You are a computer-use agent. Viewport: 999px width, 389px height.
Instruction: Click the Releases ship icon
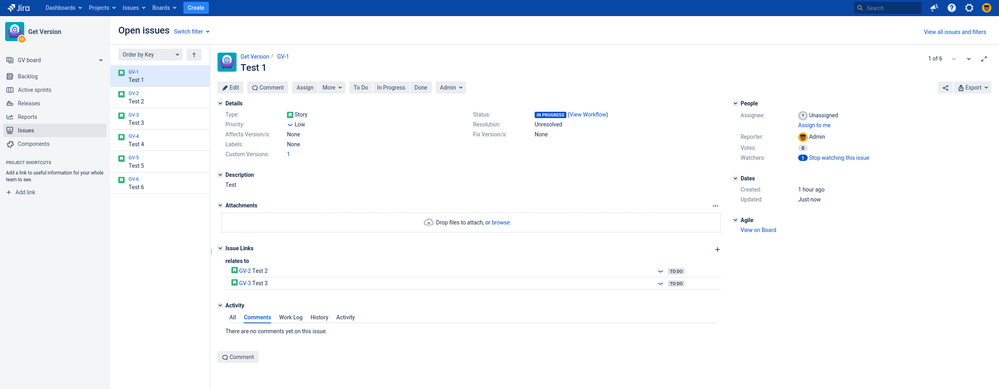click(x=10, y=103)
